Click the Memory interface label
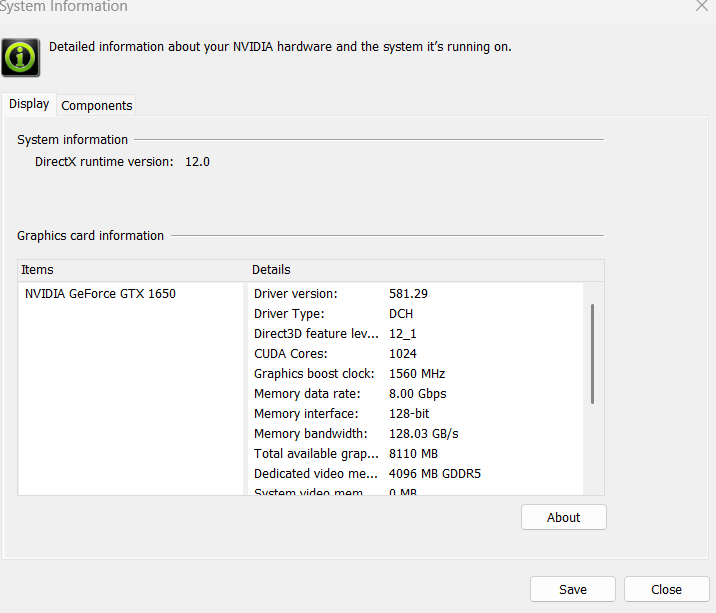716x613 pixels. 306,414
